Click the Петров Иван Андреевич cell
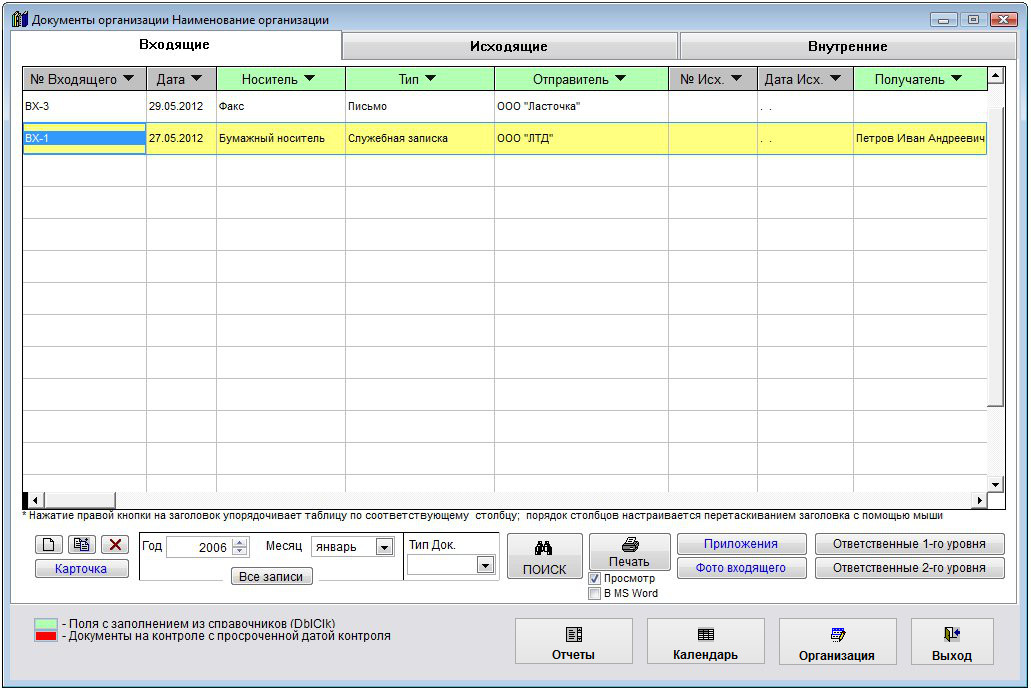Screen dimensions: 1031x690 pos(921,139)
